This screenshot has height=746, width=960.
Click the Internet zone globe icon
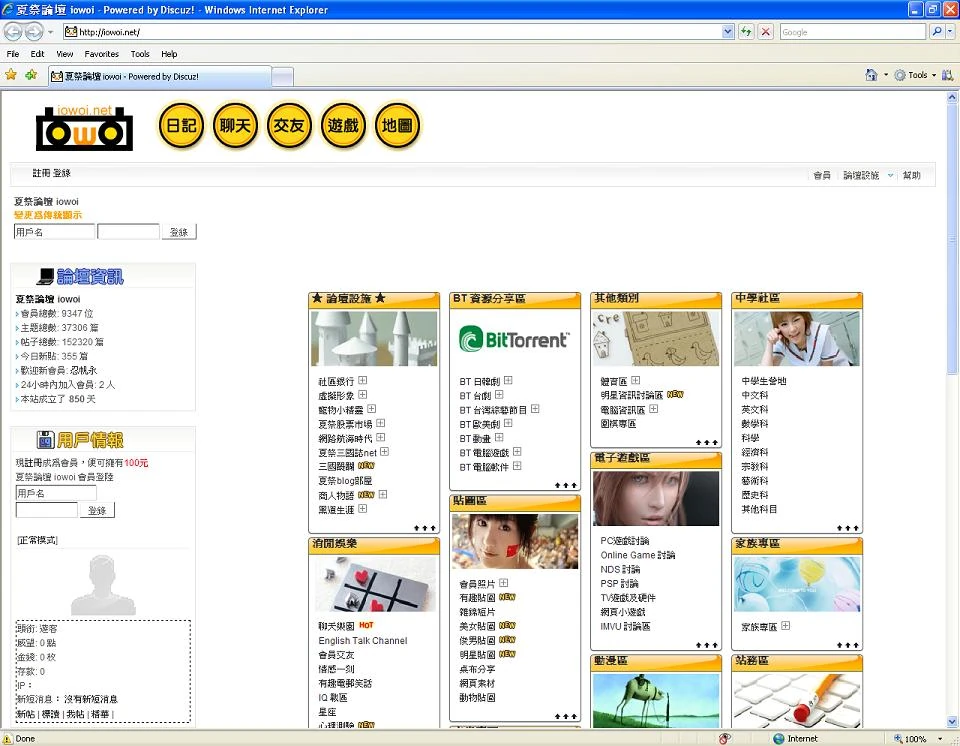[778, 739]
